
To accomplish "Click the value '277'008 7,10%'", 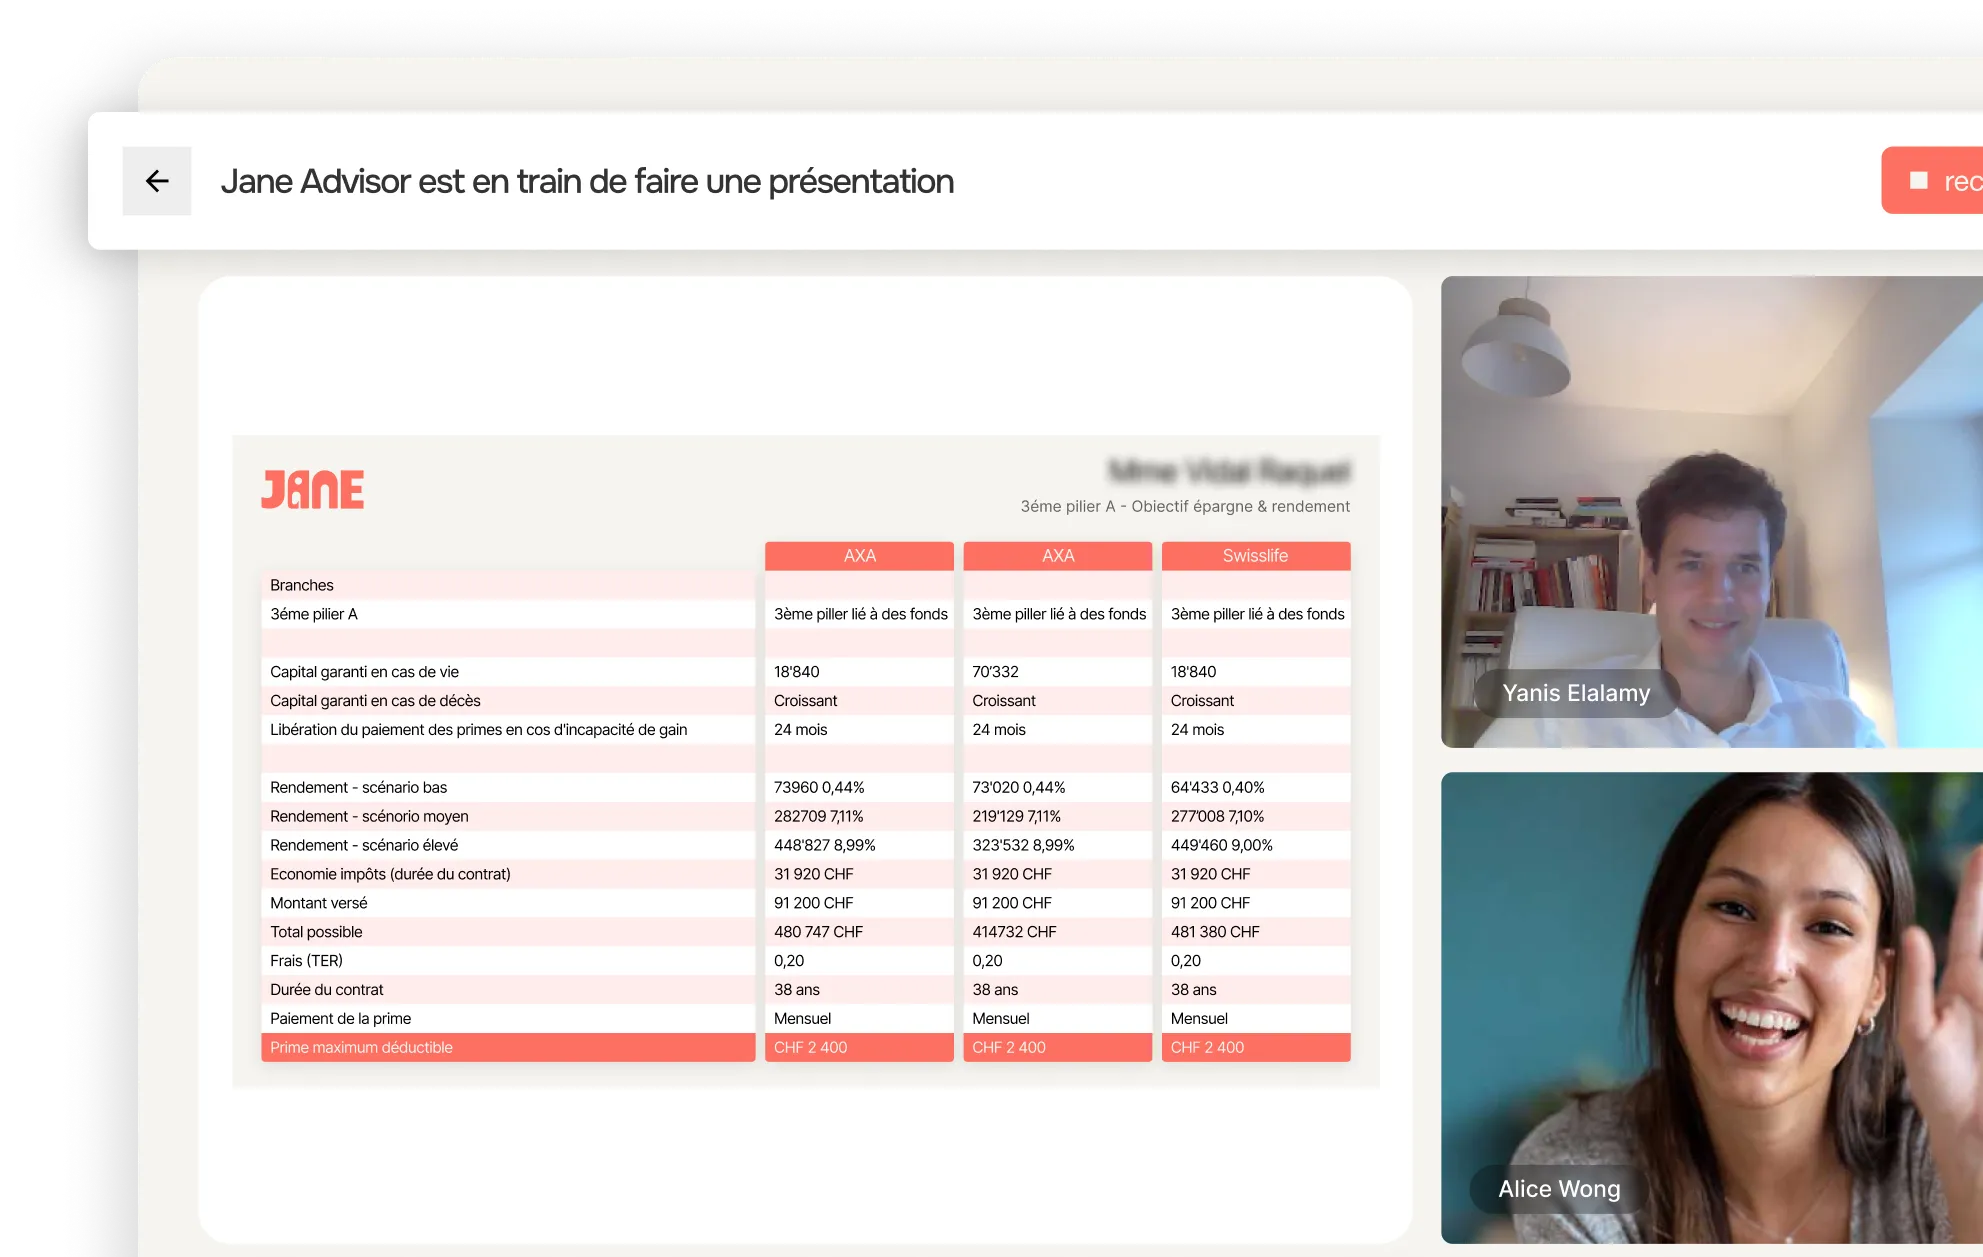I will click(1217, 817).
